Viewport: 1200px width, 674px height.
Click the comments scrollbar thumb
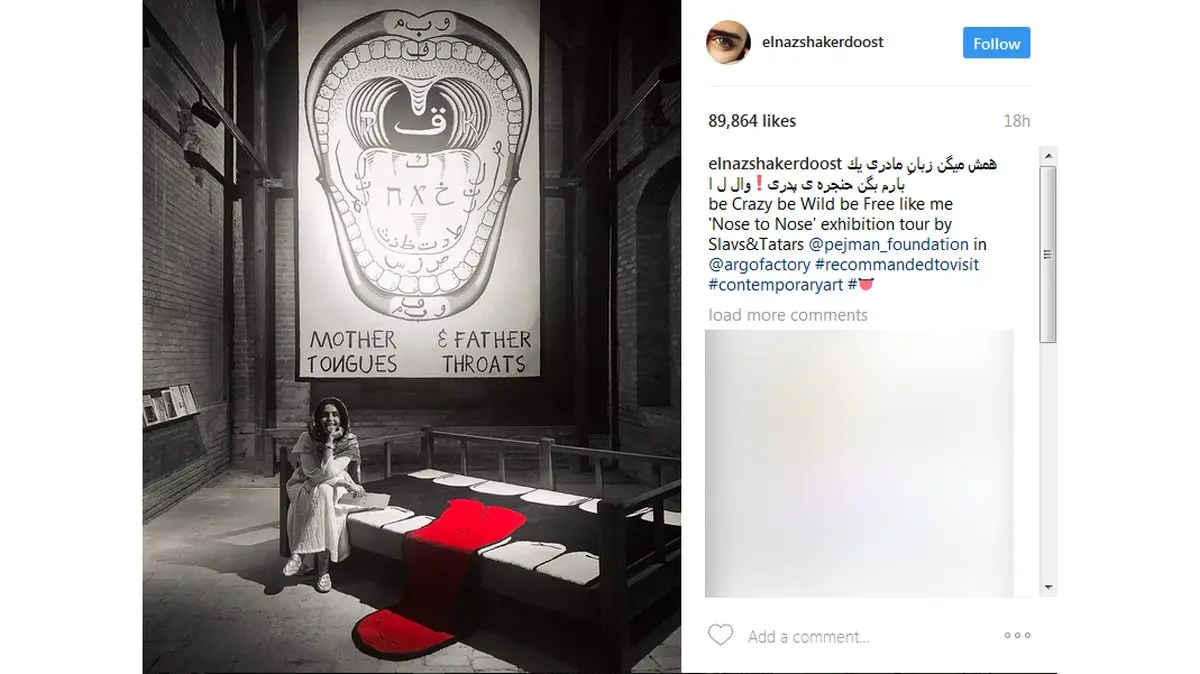click(x=1048, y=255)
